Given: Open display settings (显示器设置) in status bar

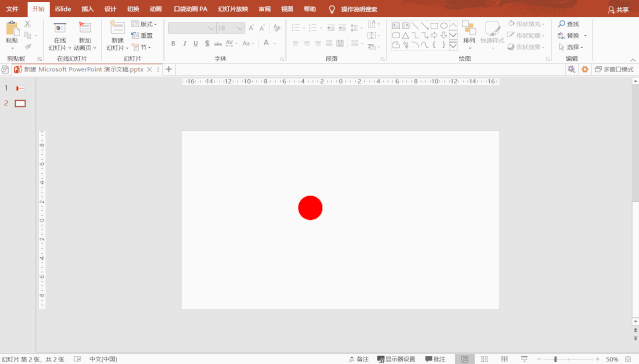Looking at the screenshot, I should pos(396,359).
